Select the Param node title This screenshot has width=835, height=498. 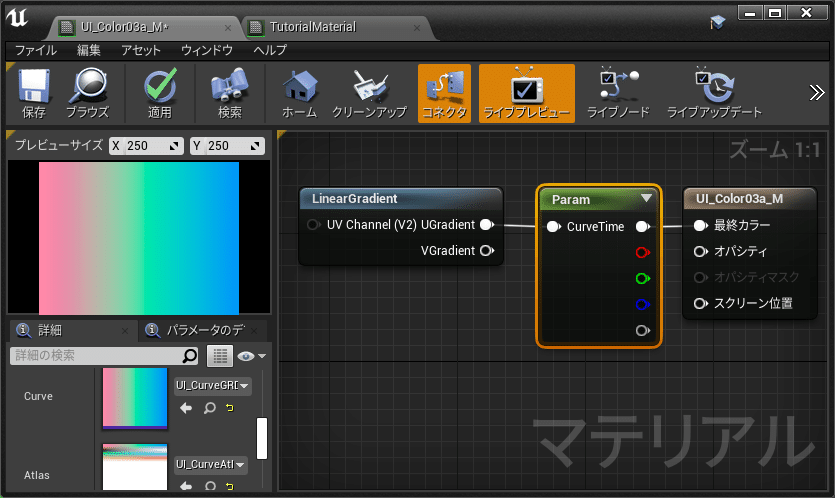pos(570,200)
